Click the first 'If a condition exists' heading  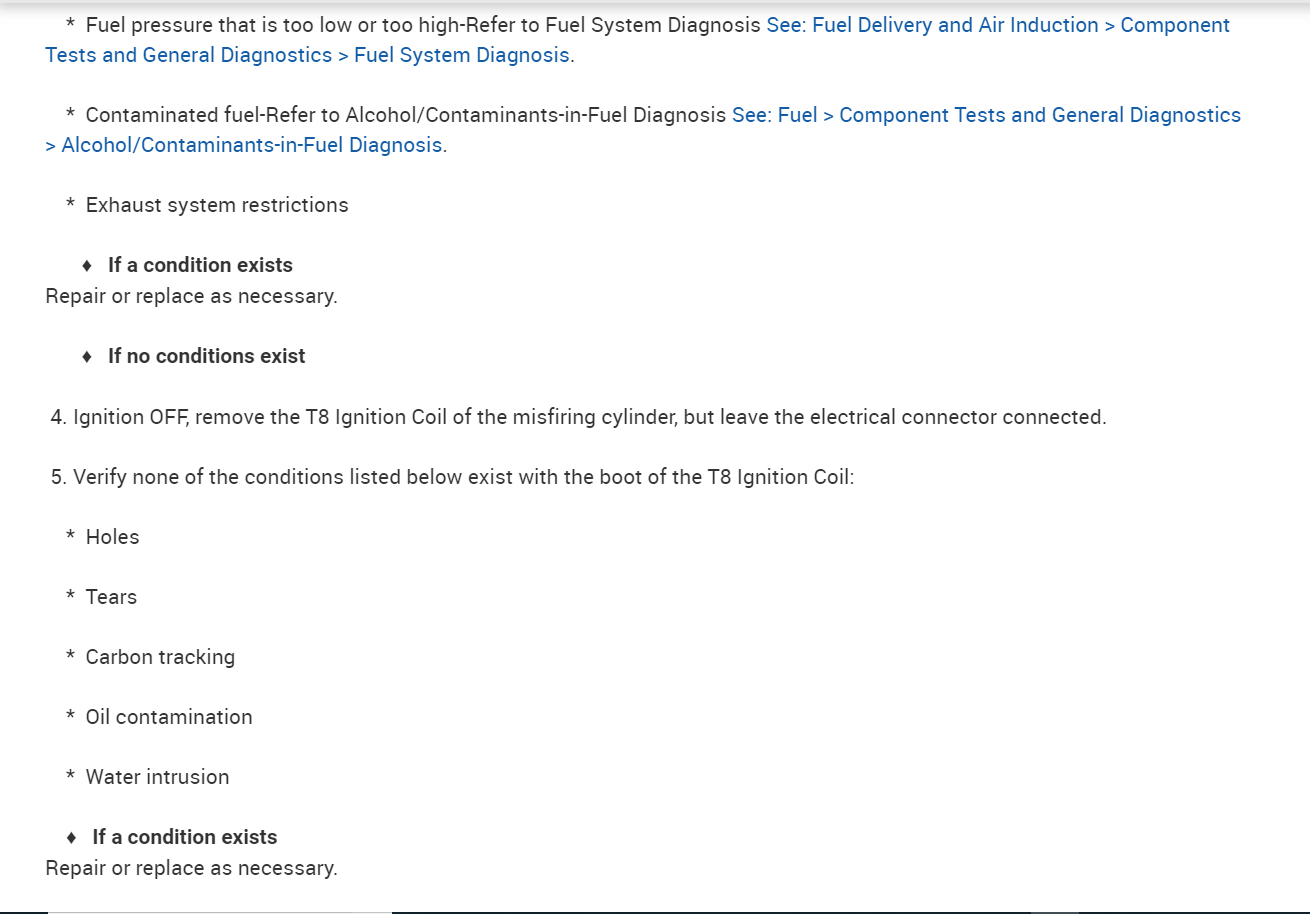coord(200,265)
